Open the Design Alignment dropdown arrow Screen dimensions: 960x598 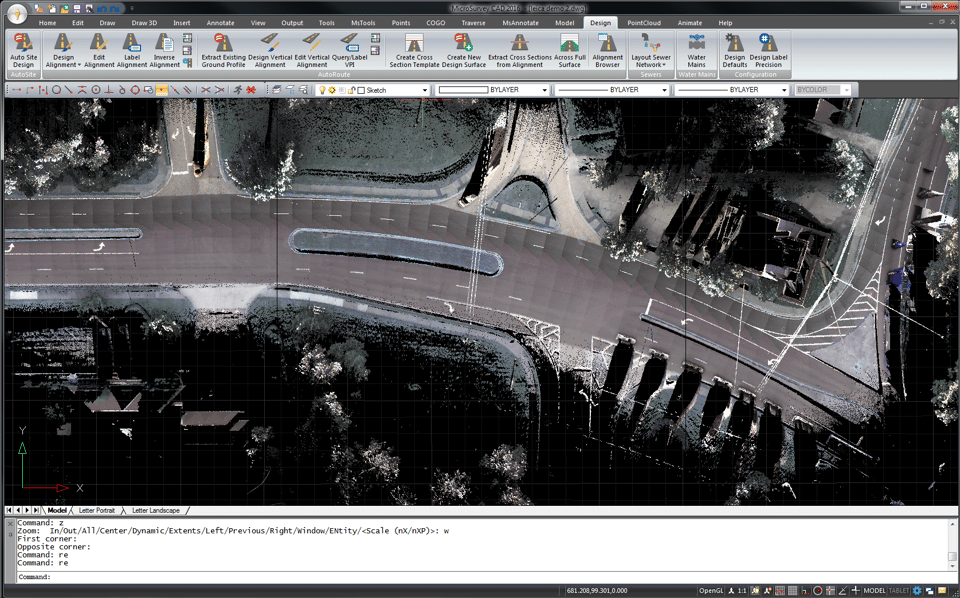tap(78, 66)
